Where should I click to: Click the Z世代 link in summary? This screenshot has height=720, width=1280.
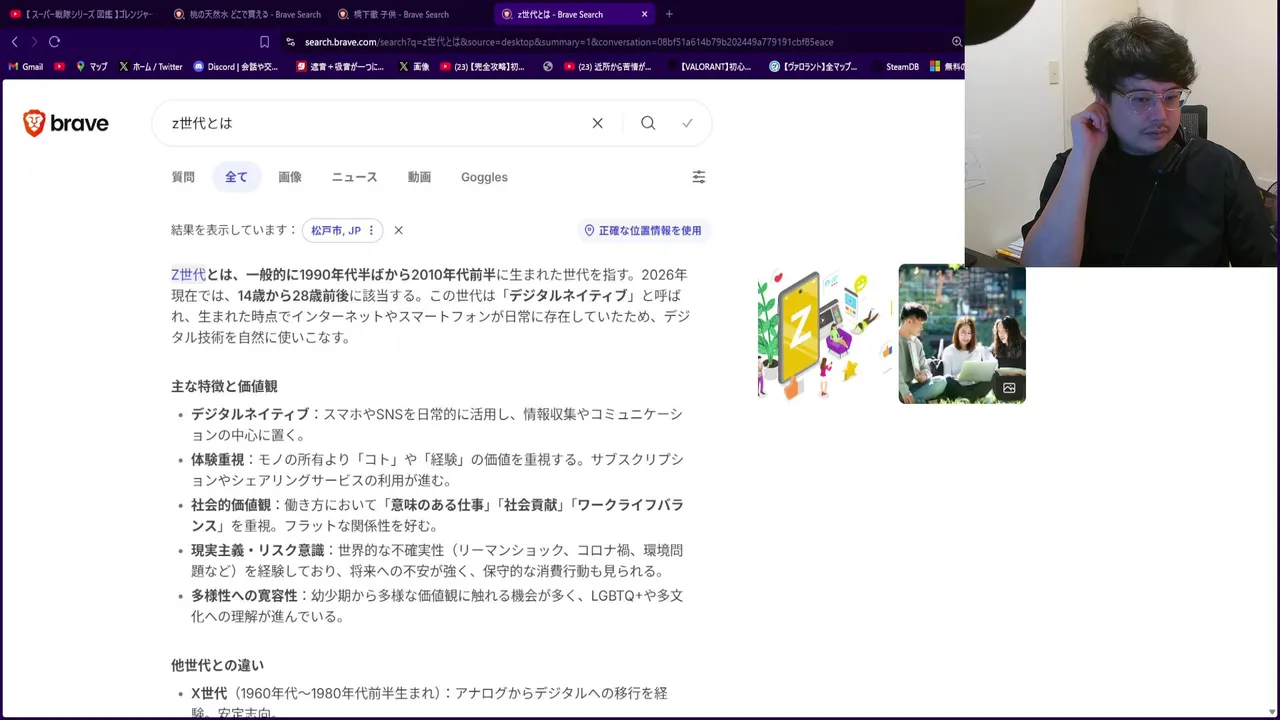click(188, 274)
